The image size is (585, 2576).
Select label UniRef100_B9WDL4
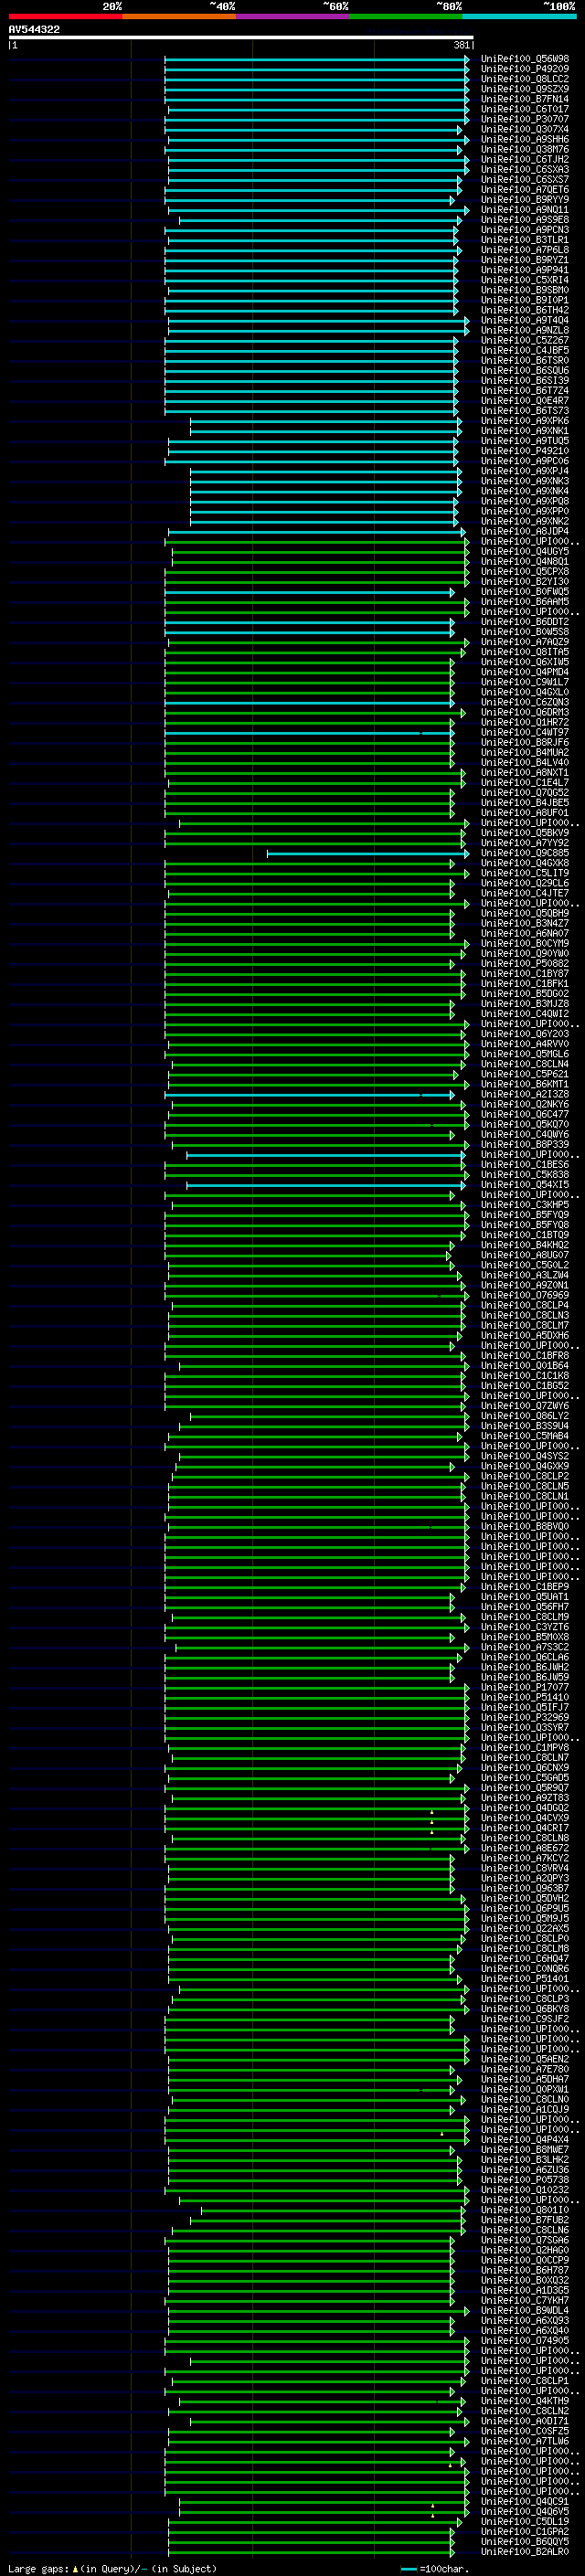pos(525,2310)
